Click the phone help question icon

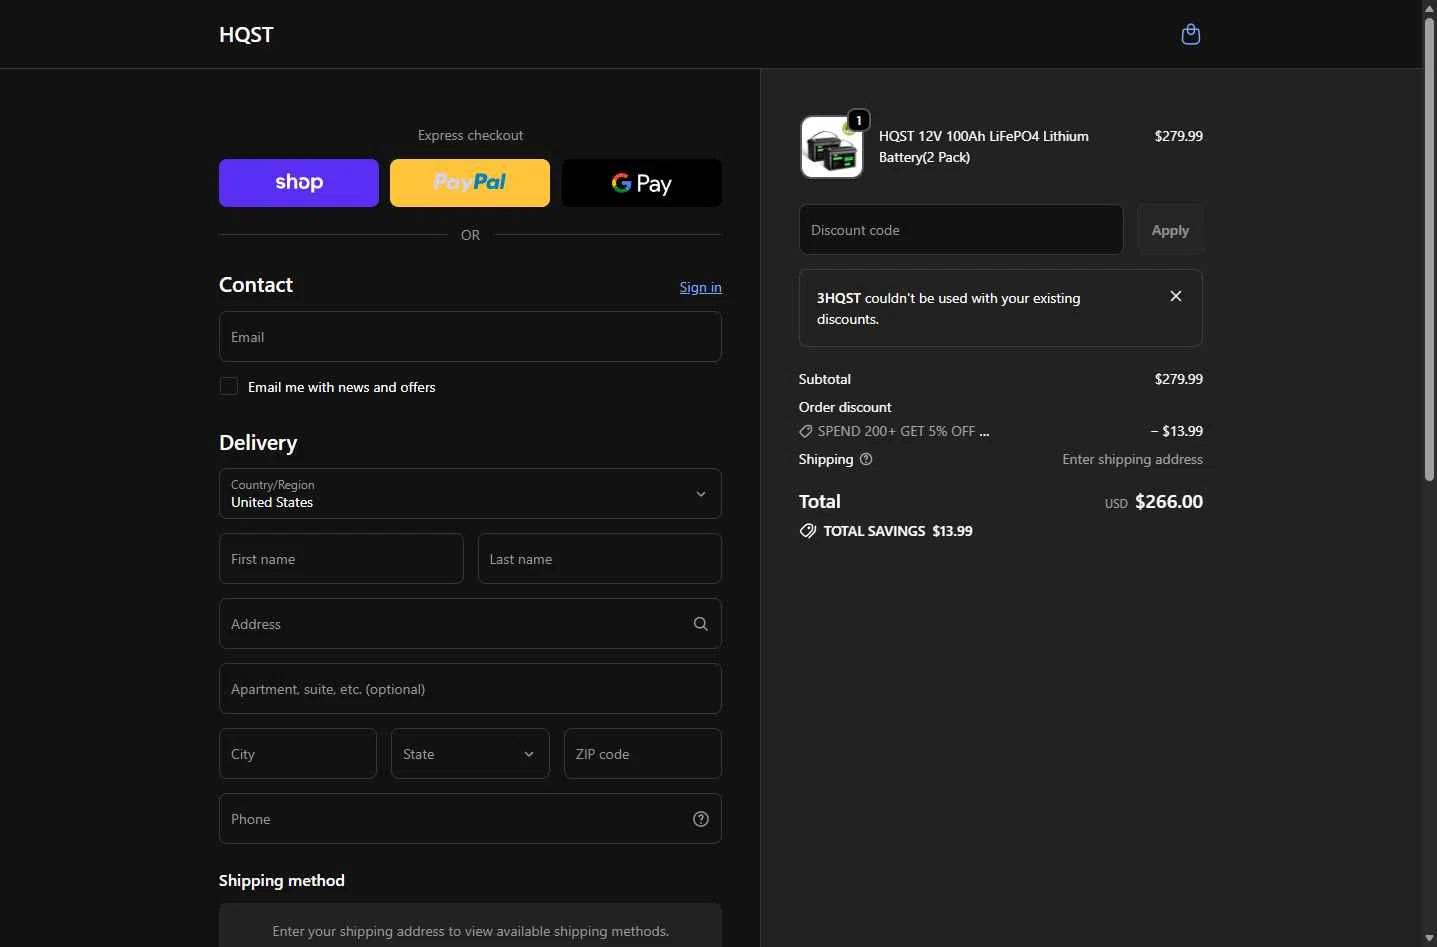pos(701,819)
